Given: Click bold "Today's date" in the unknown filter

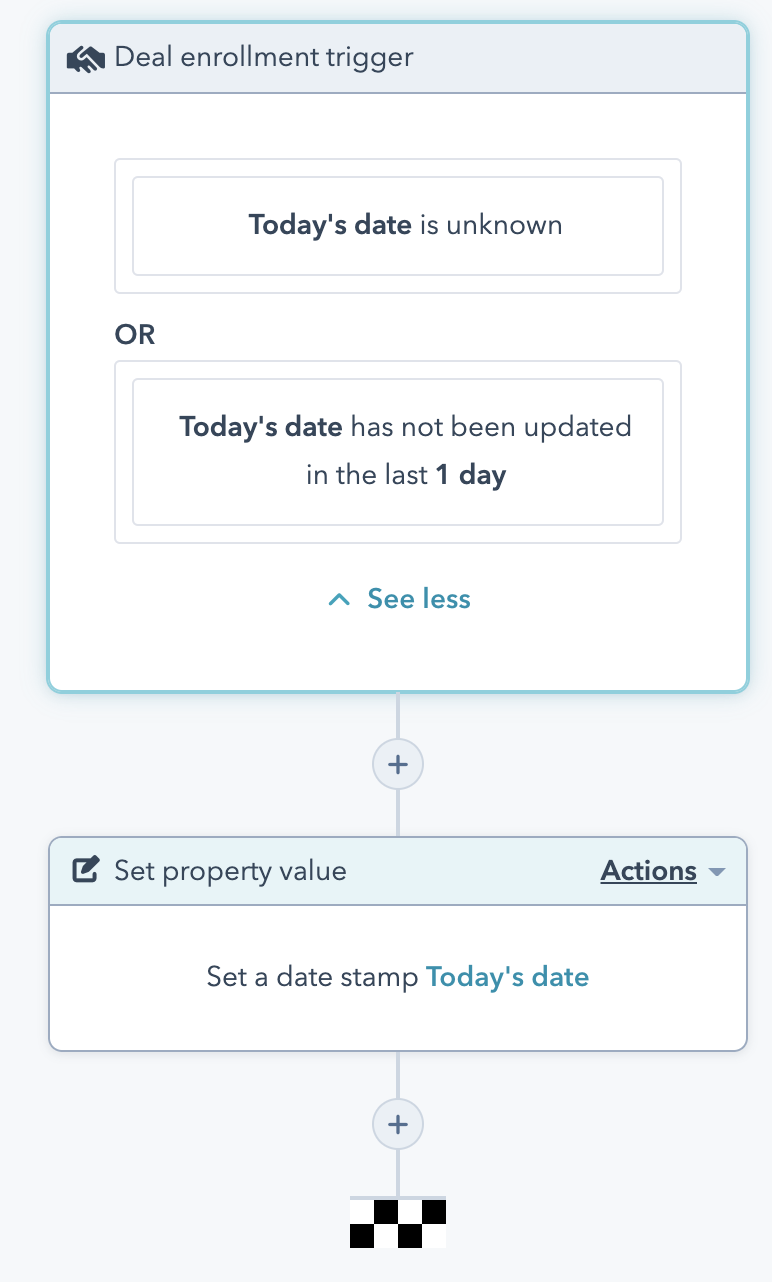Looking at the screenshot, I should point(330,225).
